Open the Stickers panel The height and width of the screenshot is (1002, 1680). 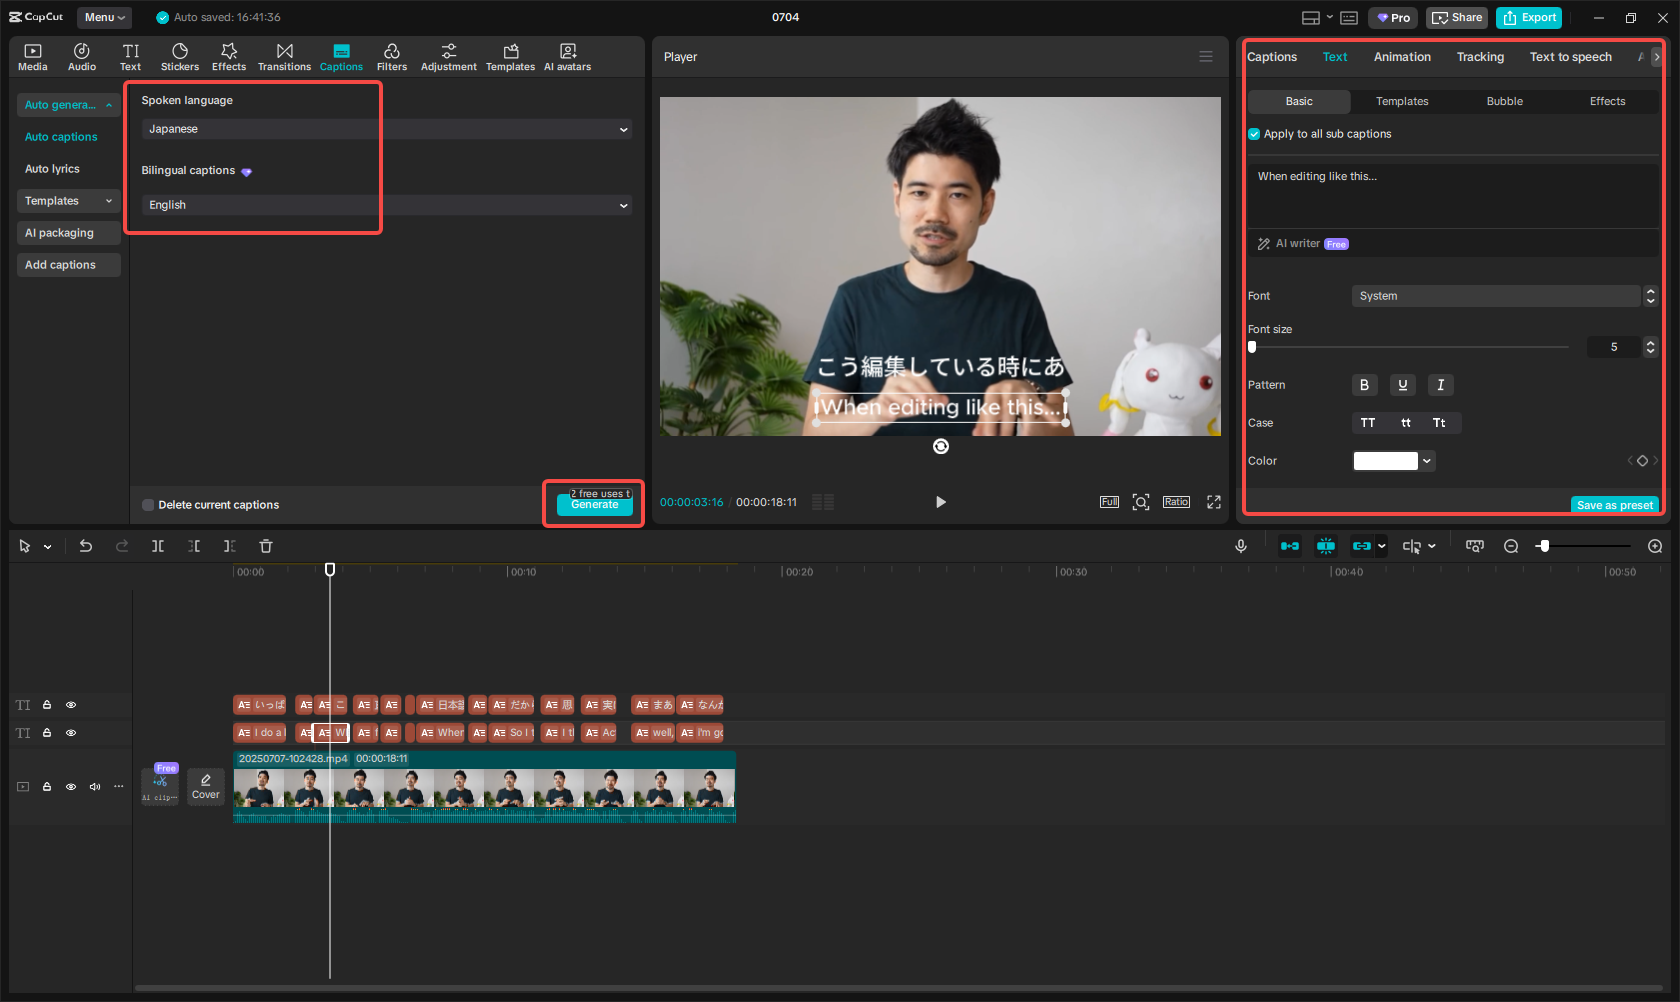pyautogui.click(x=180, y=56)
